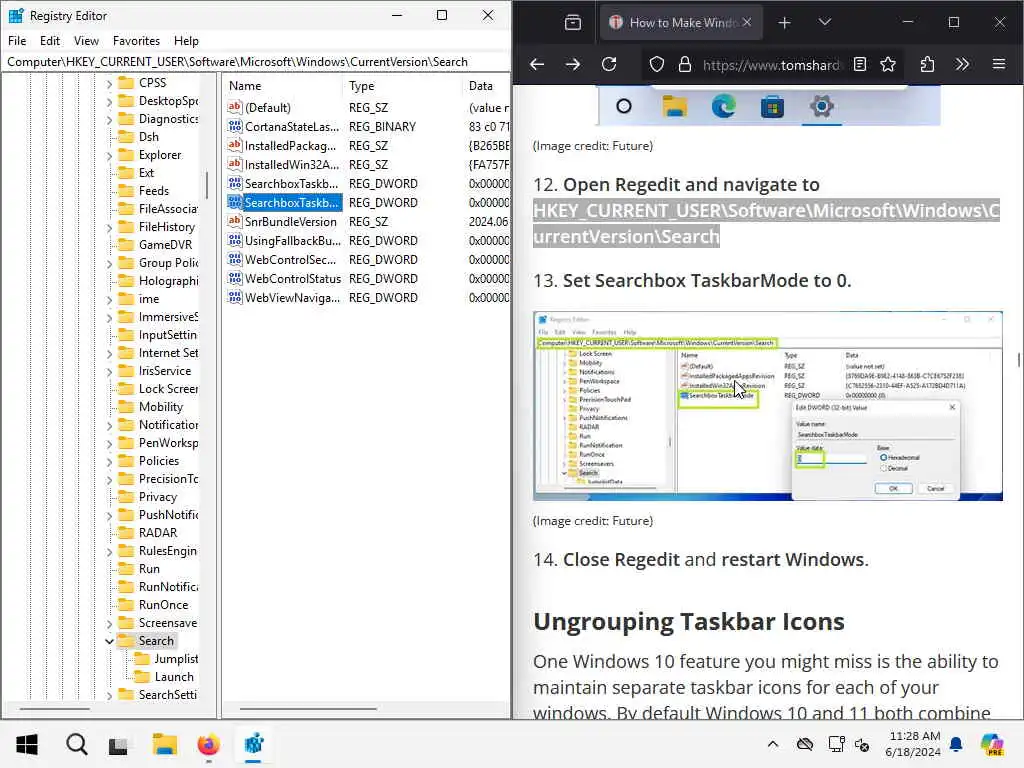Open the Help menu in Registry Editor
This screenshot has height=768, width=1024.
(186, 40)
